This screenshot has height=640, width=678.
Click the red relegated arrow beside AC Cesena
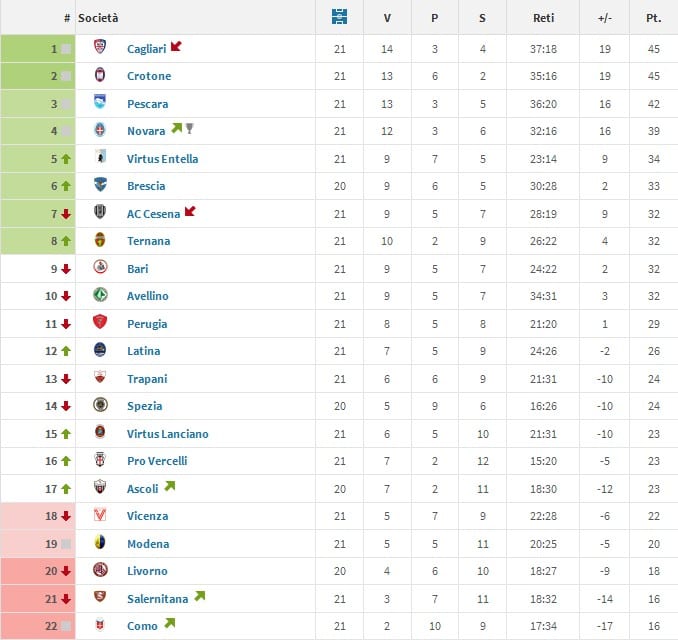pyautogui.click(x=190, y=211)
